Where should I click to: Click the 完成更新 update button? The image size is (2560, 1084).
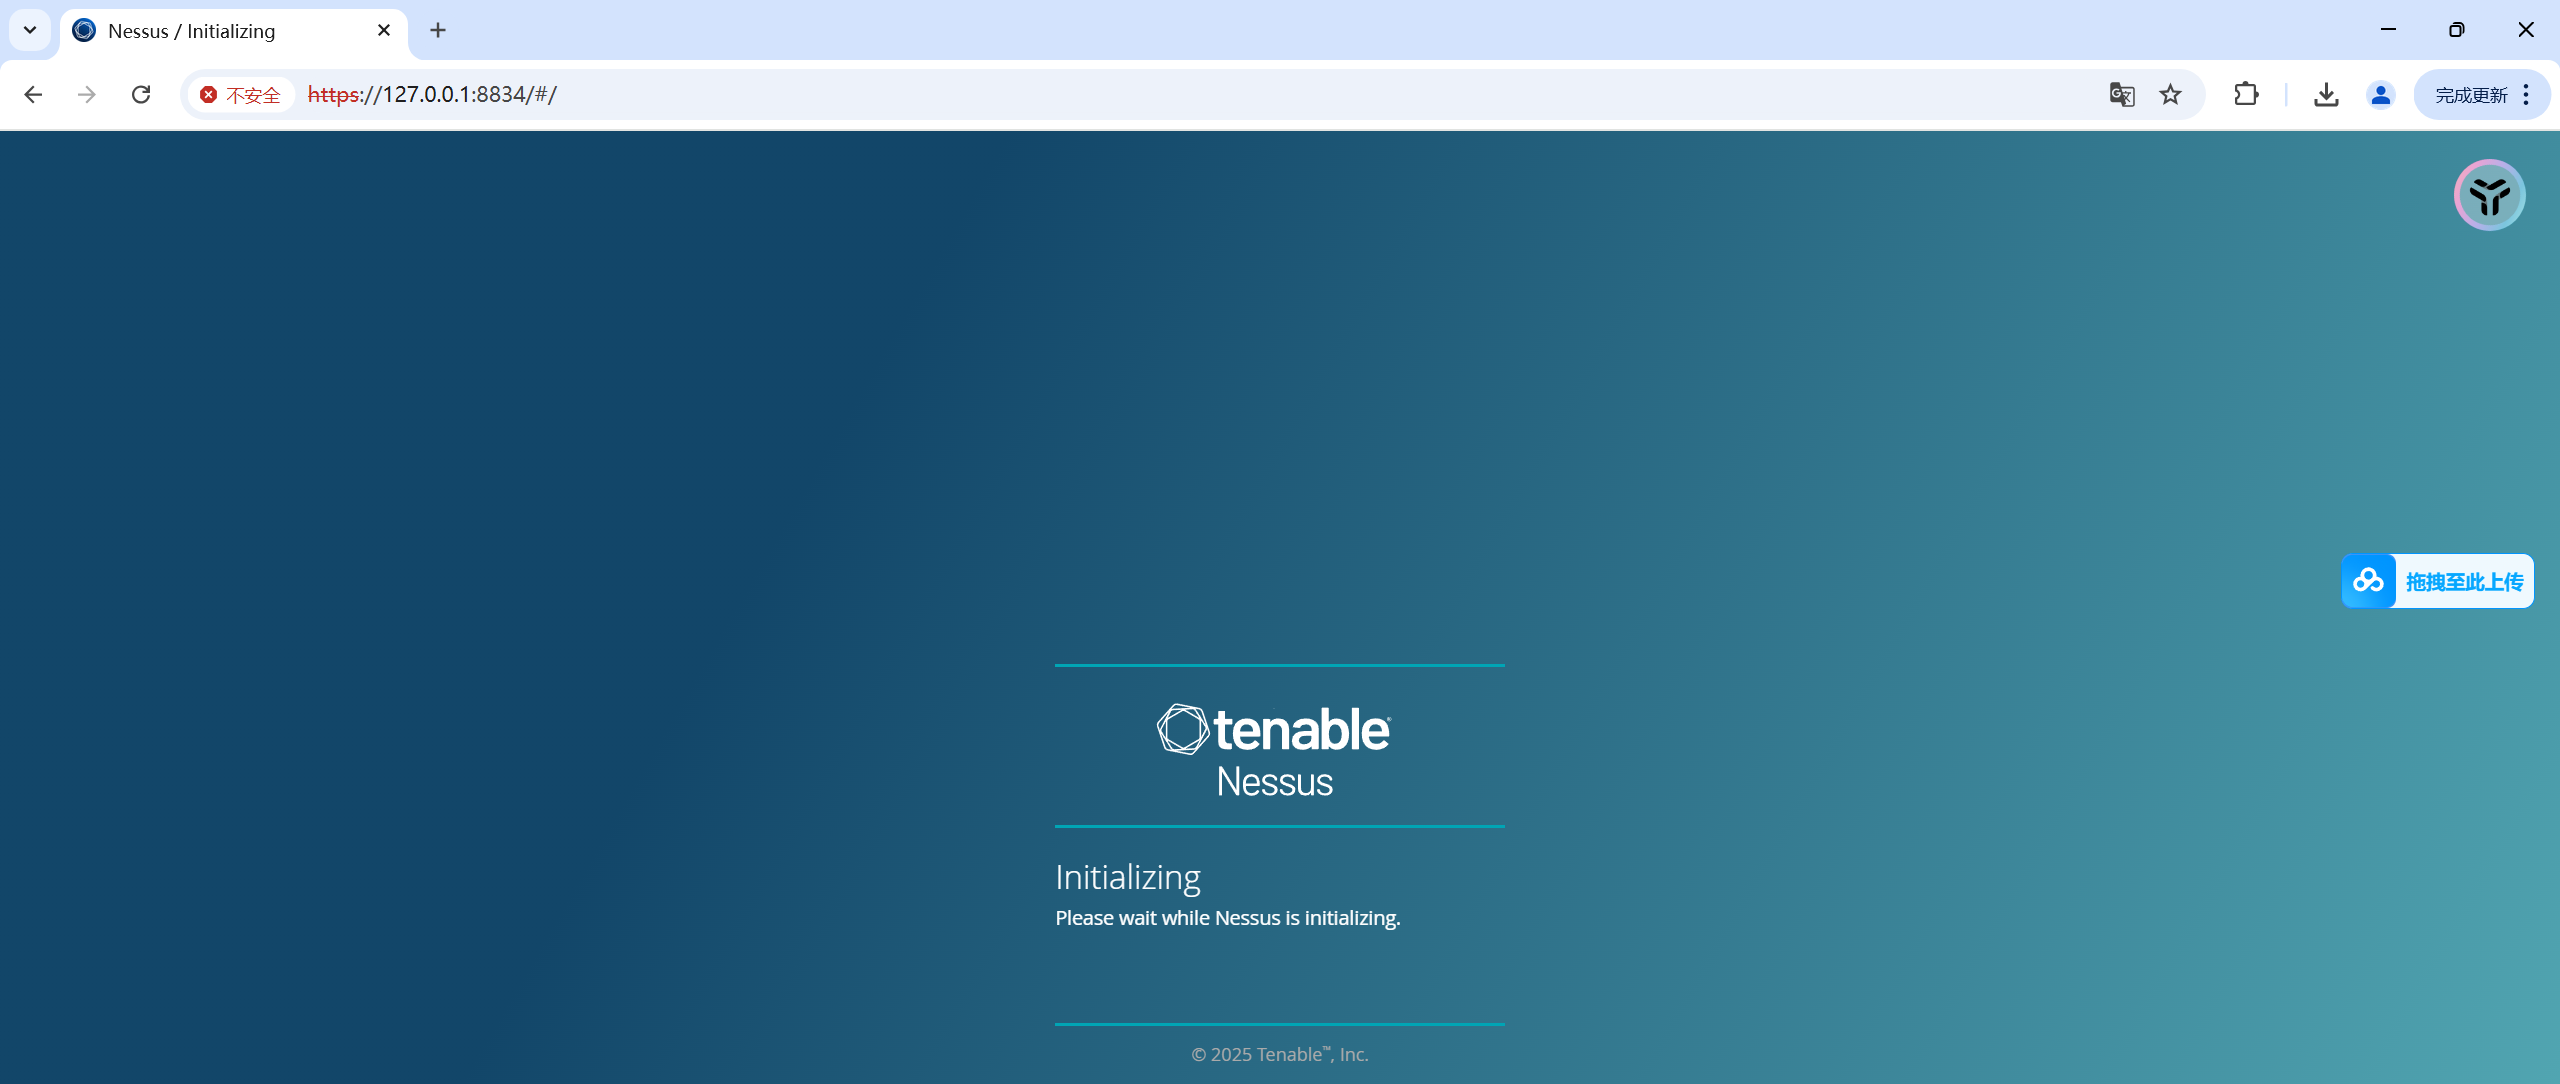(2470, 94)
